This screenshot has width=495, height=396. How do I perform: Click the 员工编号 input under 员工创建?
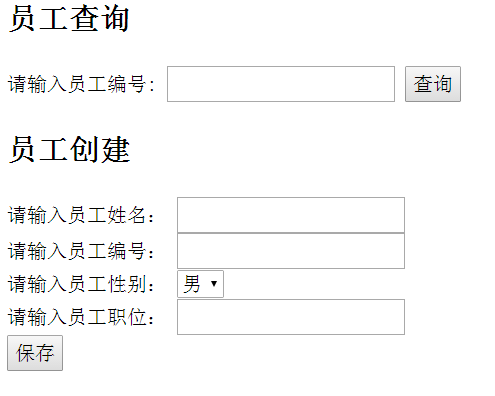(291, 251)
